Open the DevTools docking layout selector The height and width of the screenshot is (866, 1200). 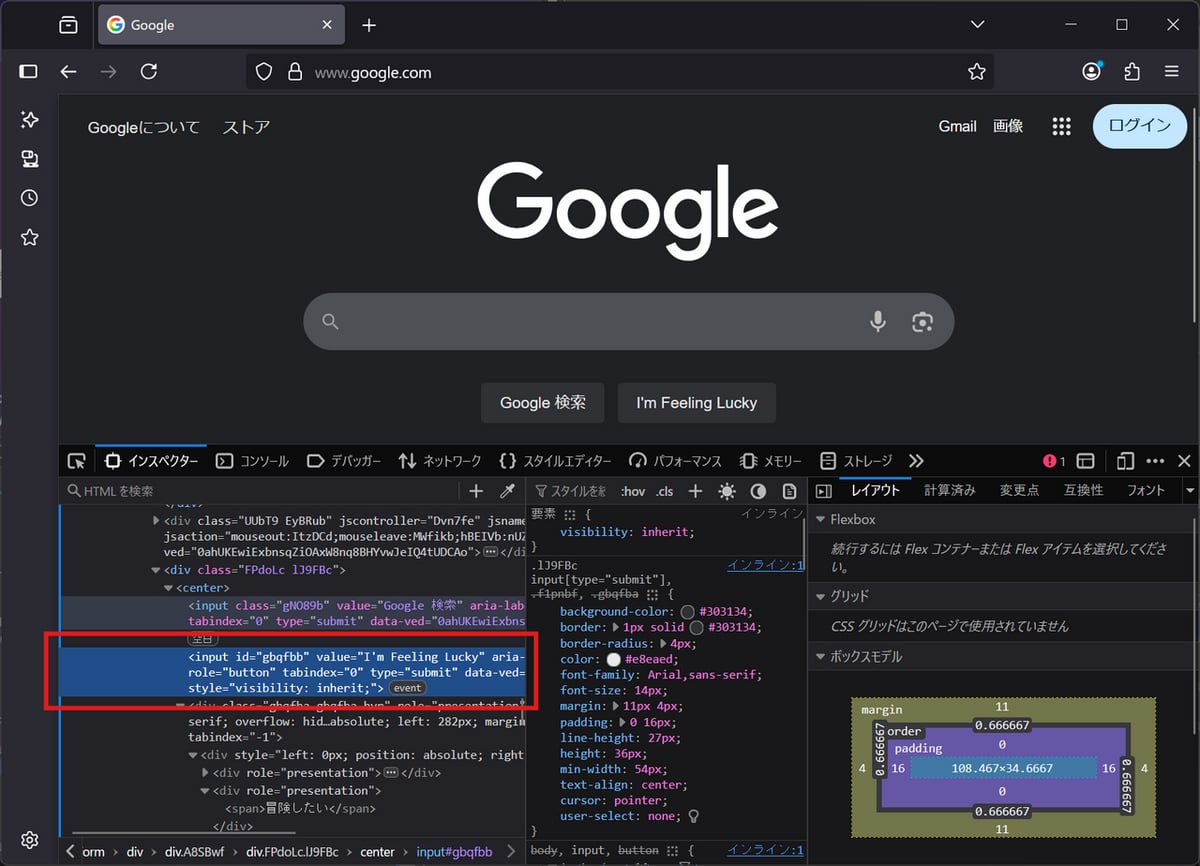(x=1085, y=461)
